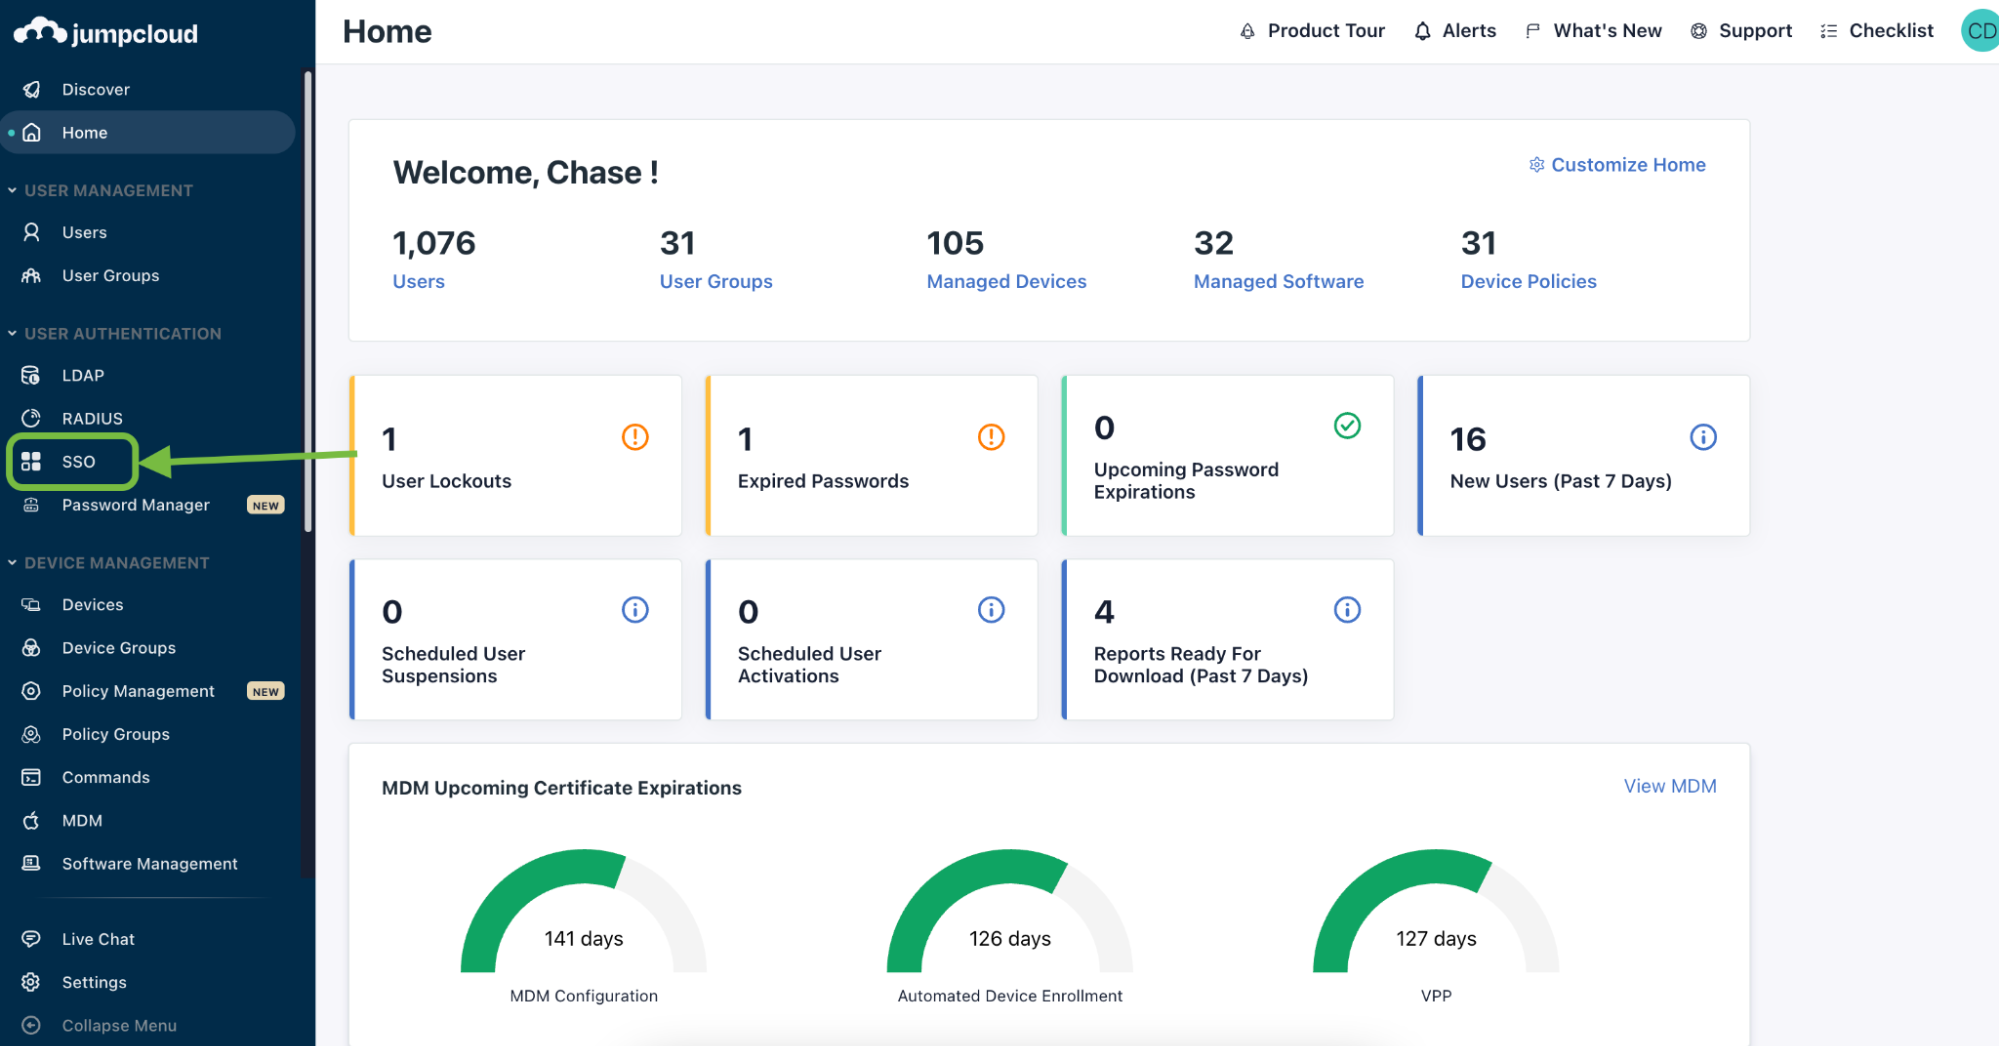Open the New Users (Past 7 Days) card
The height and width of the screenshot is (1047, 1999).
point(1583,455)
